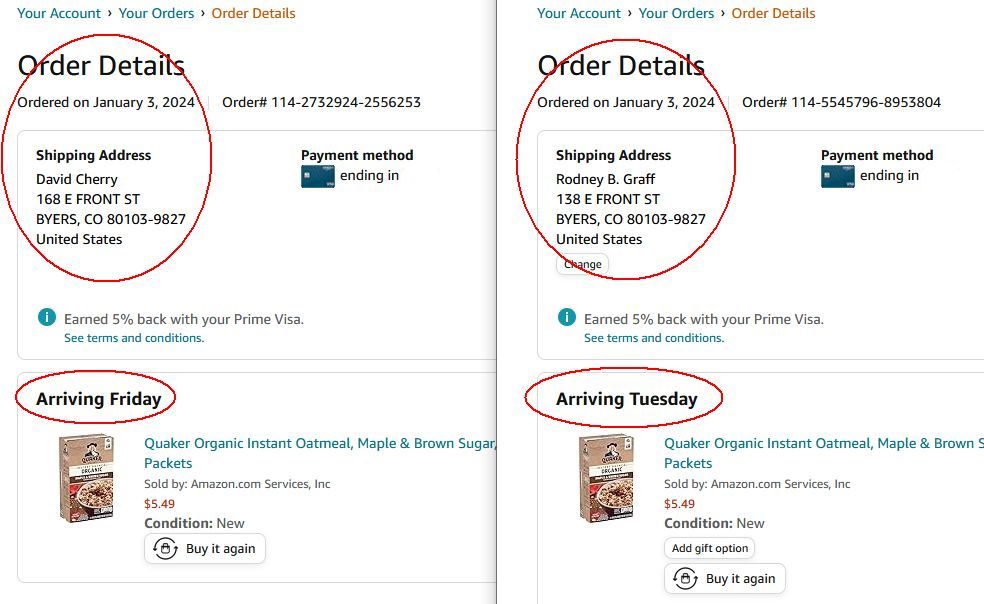Open the Quaker Oatmeal title link in the Arriving Tuesday order

pyautogui.click(x=820, y=444)
